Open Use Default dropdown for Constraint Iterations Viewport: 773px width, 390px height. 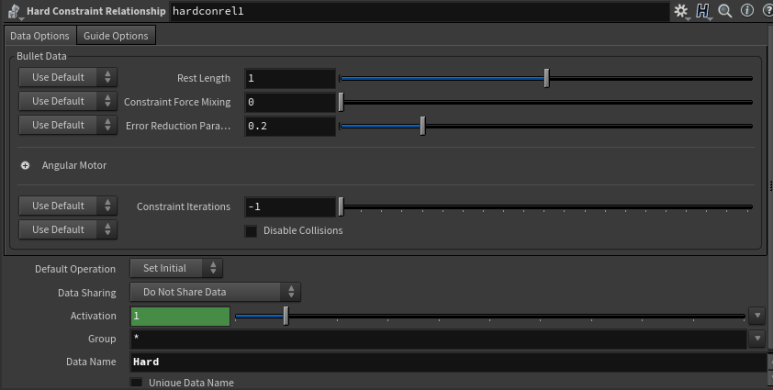tap(68, 206)
